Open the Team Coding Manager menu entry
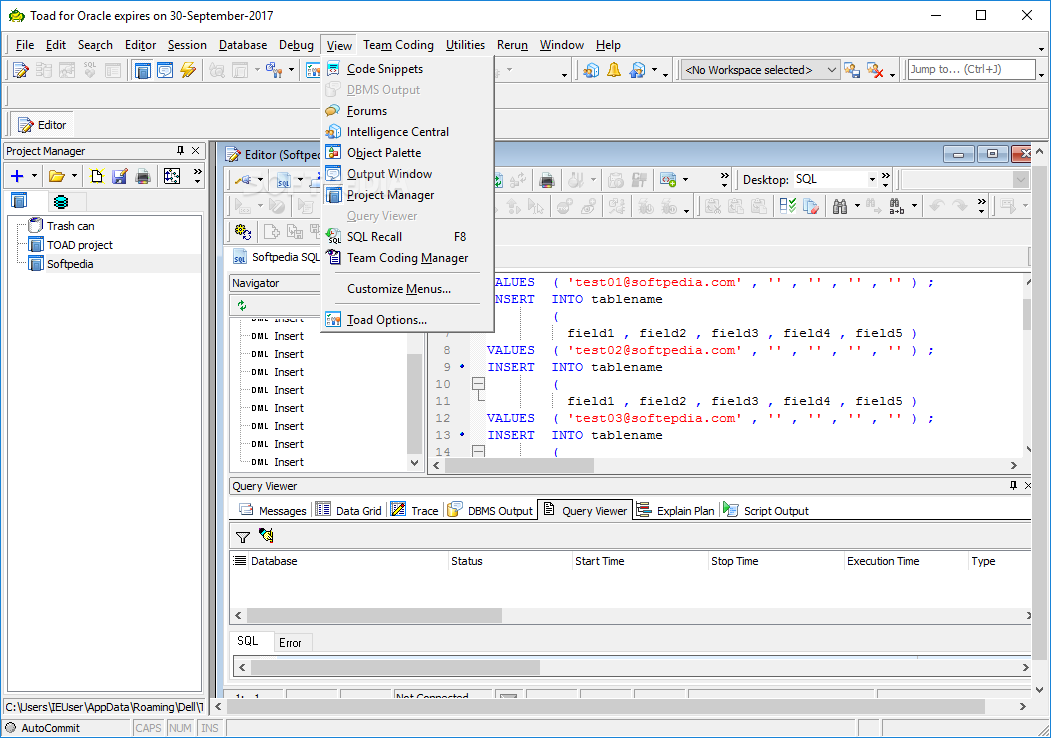This screenshot has height=738, width=1051. (408, 257)
